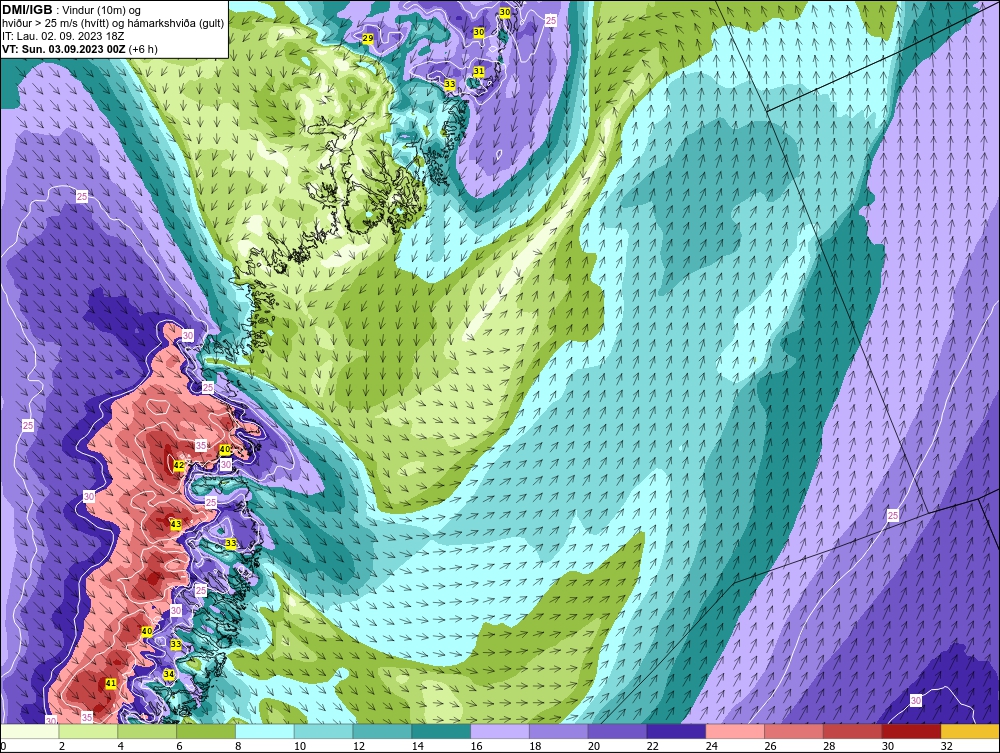The image size is (1000, 753).
Task: Click the 26–28 m/s salmon legend swatch
Action: 793,731
